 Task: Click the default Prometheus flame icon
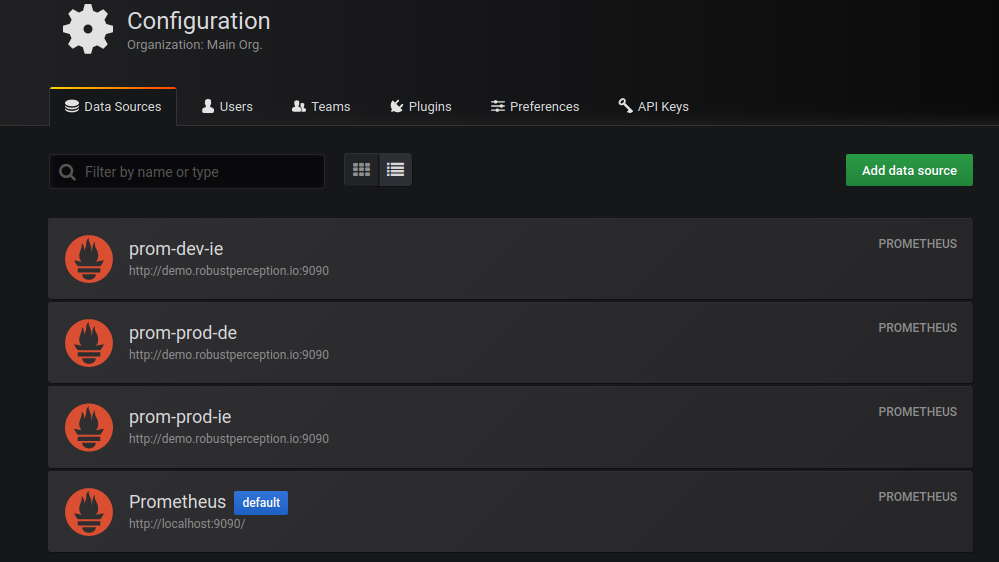(89, 512)
